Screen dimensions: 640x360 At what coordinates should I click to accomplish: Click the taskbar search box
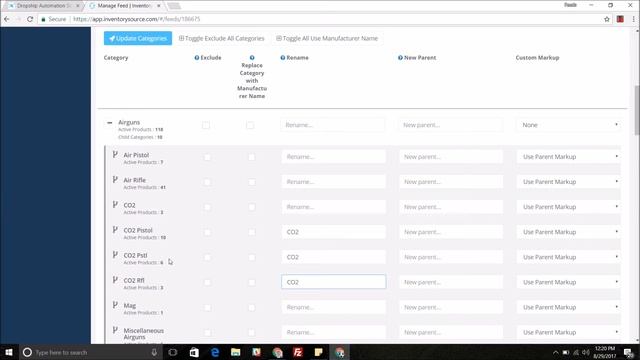click(x=91, y=352)
